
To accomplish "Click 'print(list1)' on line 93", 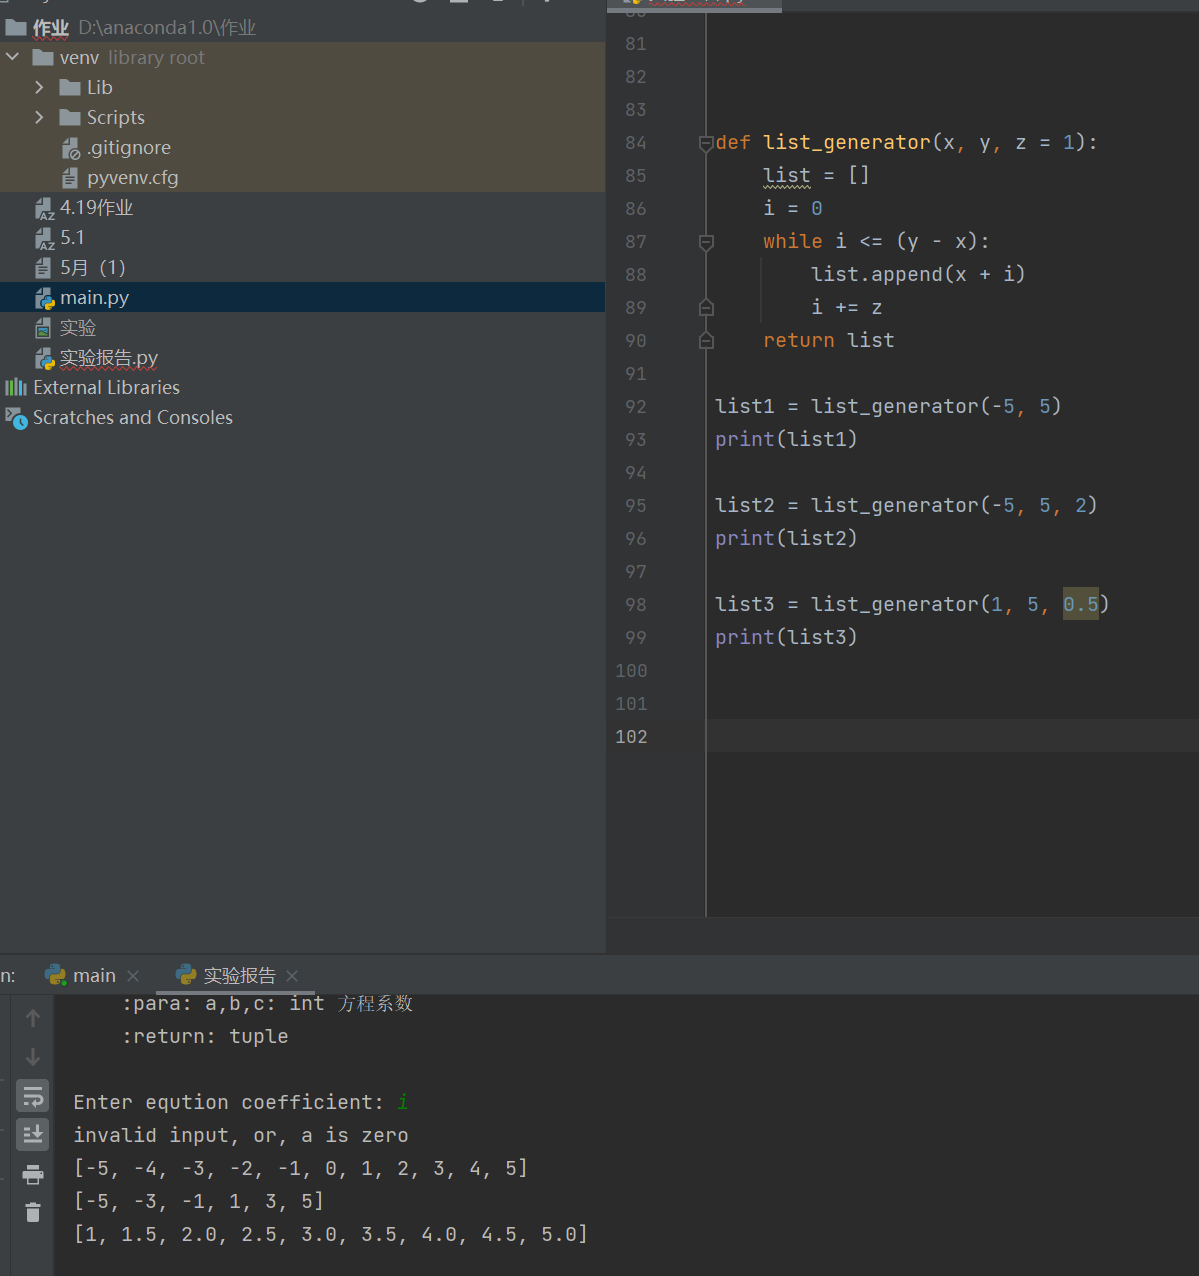I will click(786, 440).
